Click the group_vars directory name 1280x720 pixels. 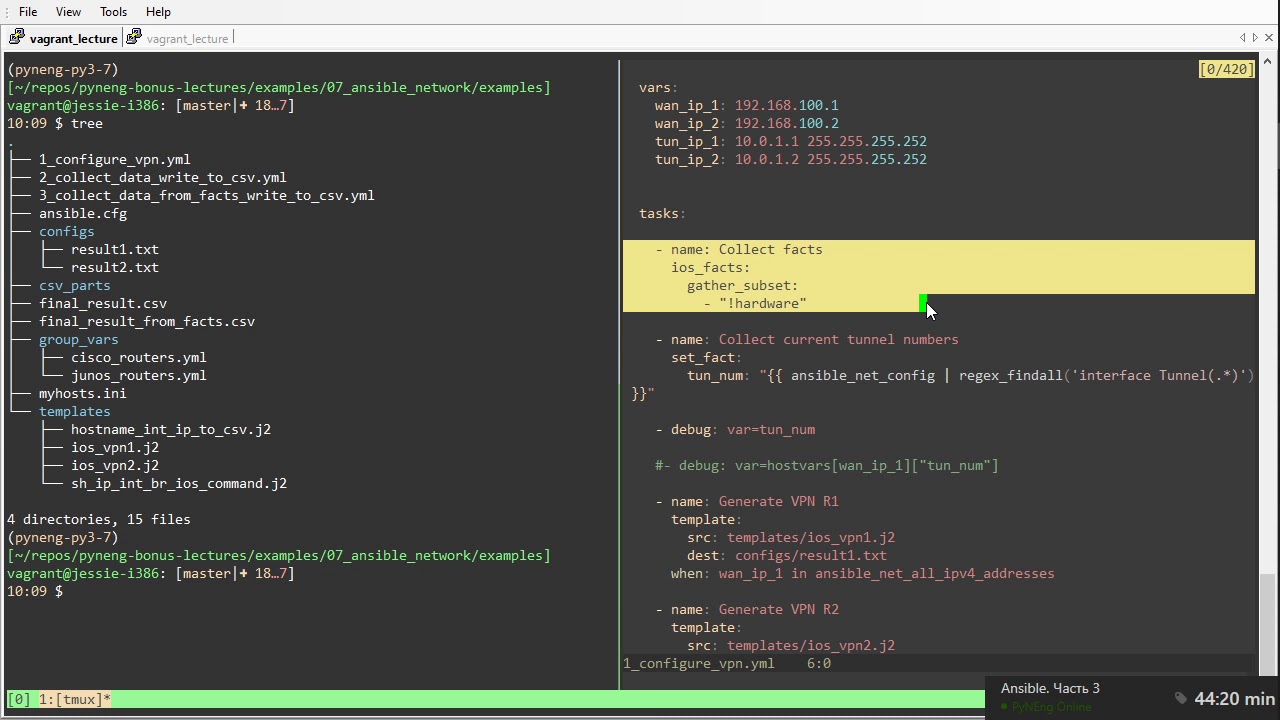pos(79,339)
